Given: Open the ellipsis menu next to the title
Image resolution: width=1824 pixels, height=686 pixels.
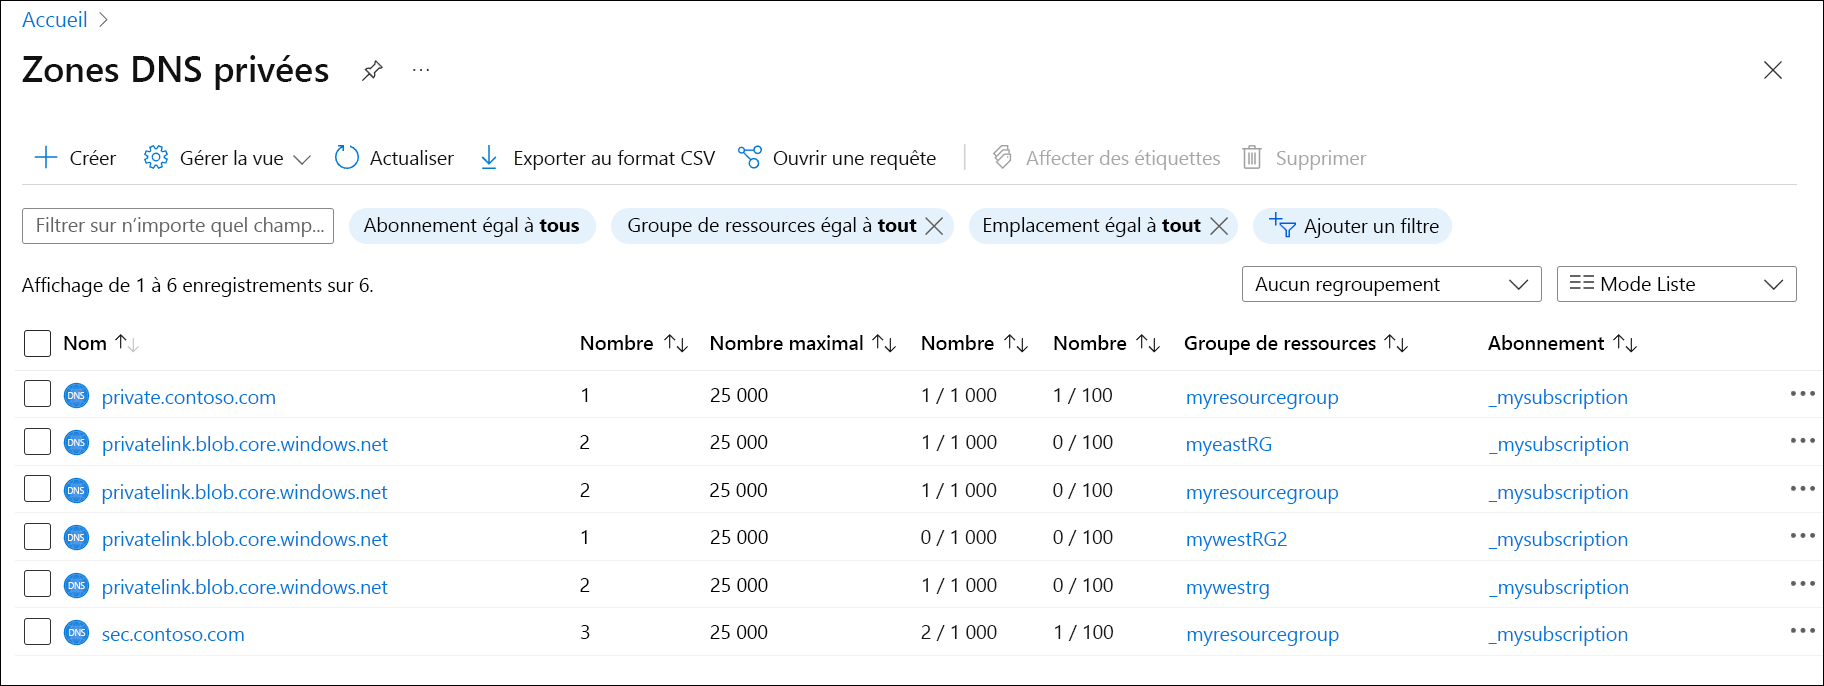Looking at the screenshot, I should [x=421, y=70].
